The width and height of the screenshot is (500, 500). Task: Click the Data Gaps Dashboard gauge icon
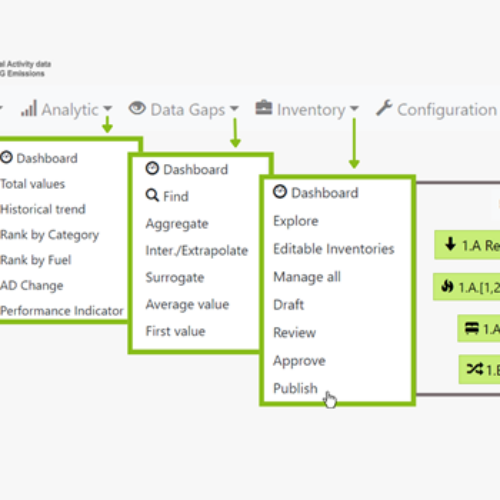pos(152,169)
